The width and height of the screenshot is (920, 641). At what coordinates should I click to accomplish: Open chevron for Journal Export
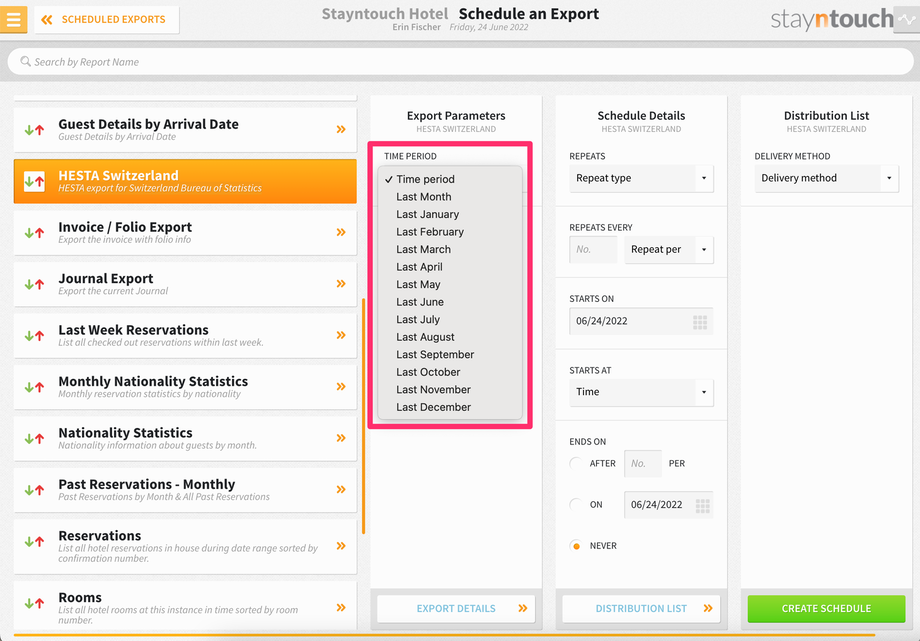(341, 284)
